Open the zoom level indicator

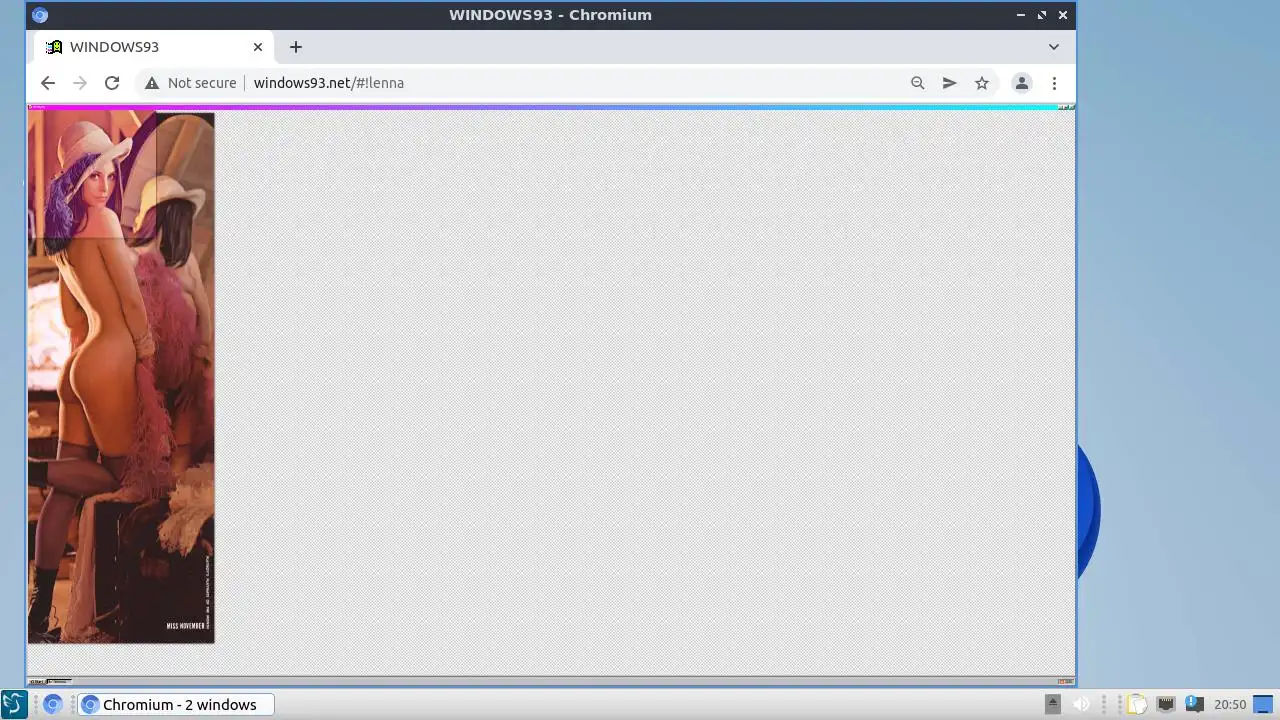tap(917, 83)
